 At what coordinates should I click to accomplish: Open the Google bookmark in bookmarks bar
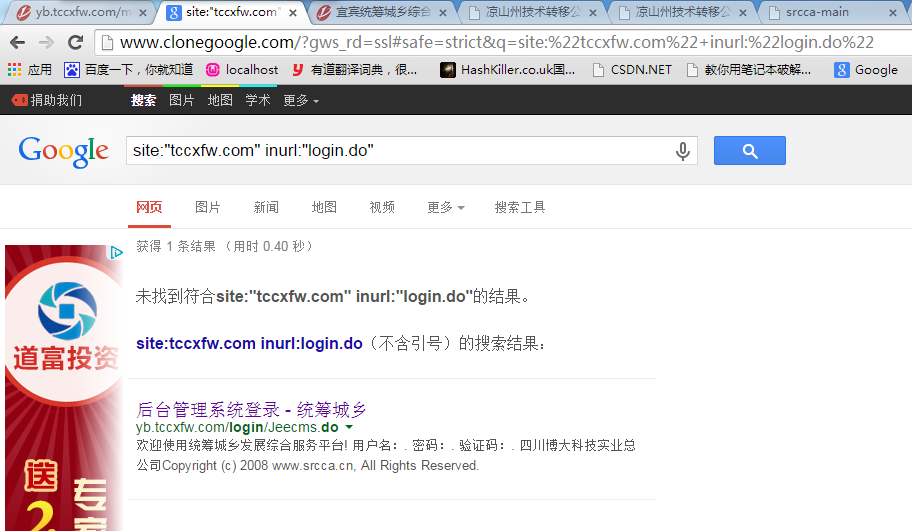[866, 70]
